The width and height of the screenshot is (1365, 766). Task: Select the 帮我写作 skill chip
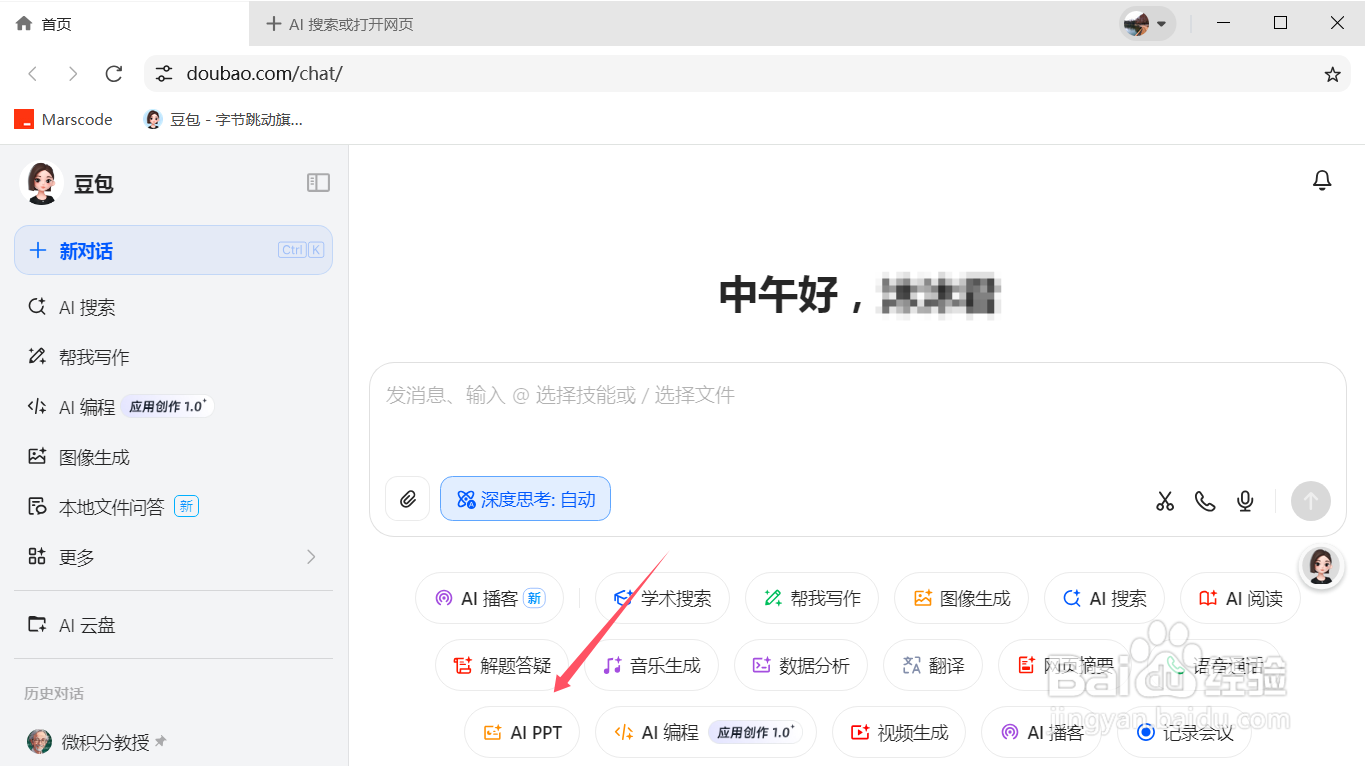tap(811, 599)
